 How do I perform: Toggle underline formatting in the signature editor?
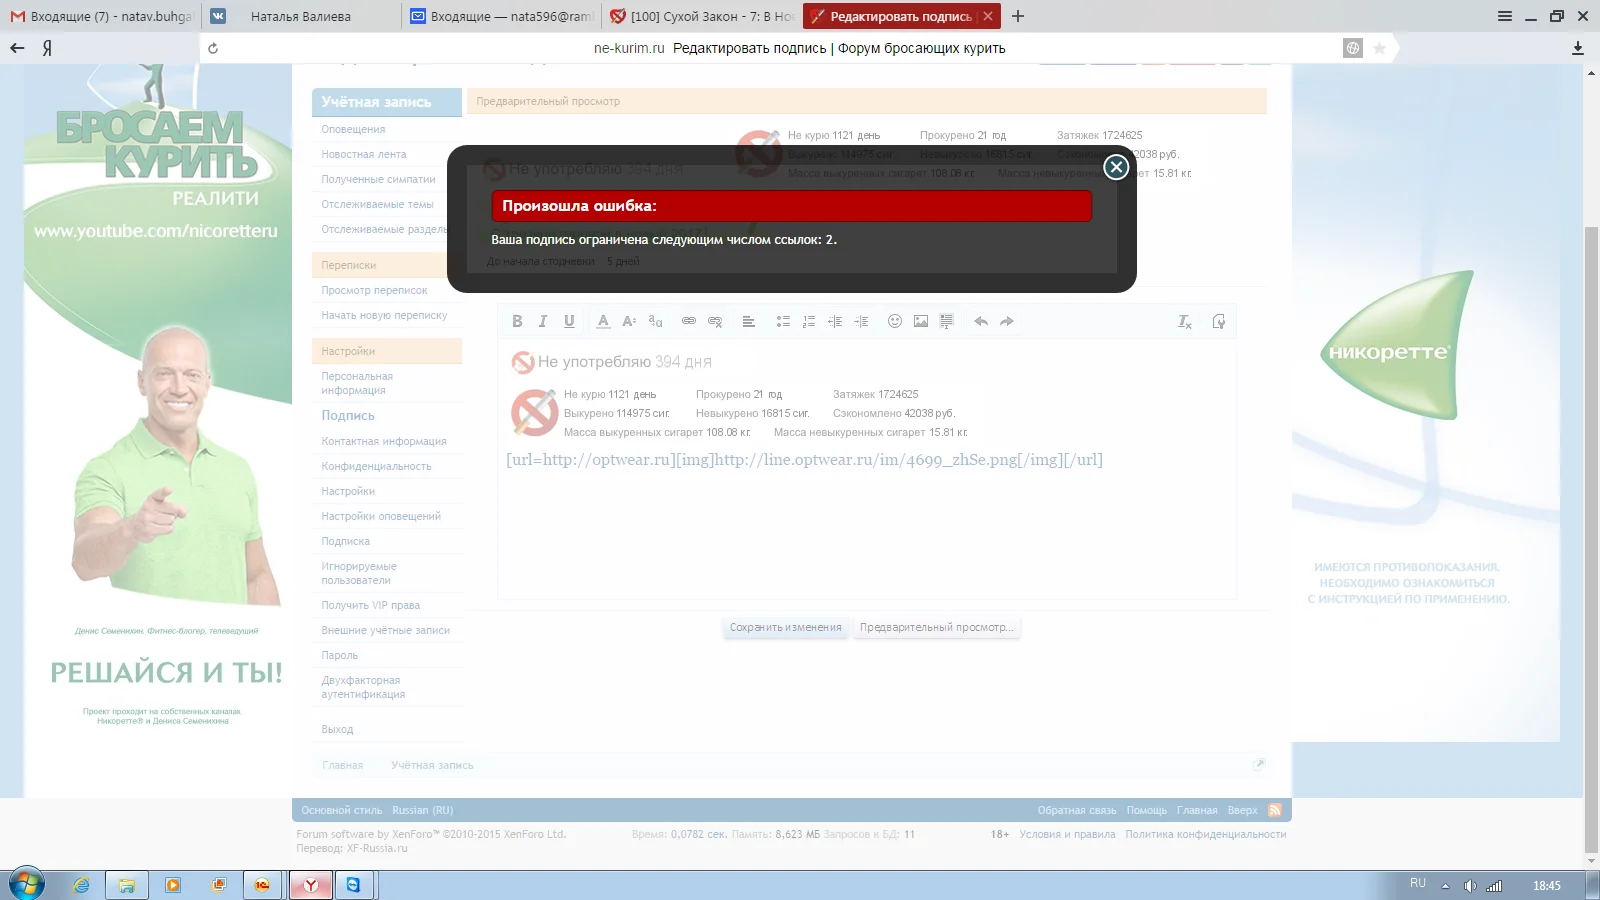click(x=569, y=321)
